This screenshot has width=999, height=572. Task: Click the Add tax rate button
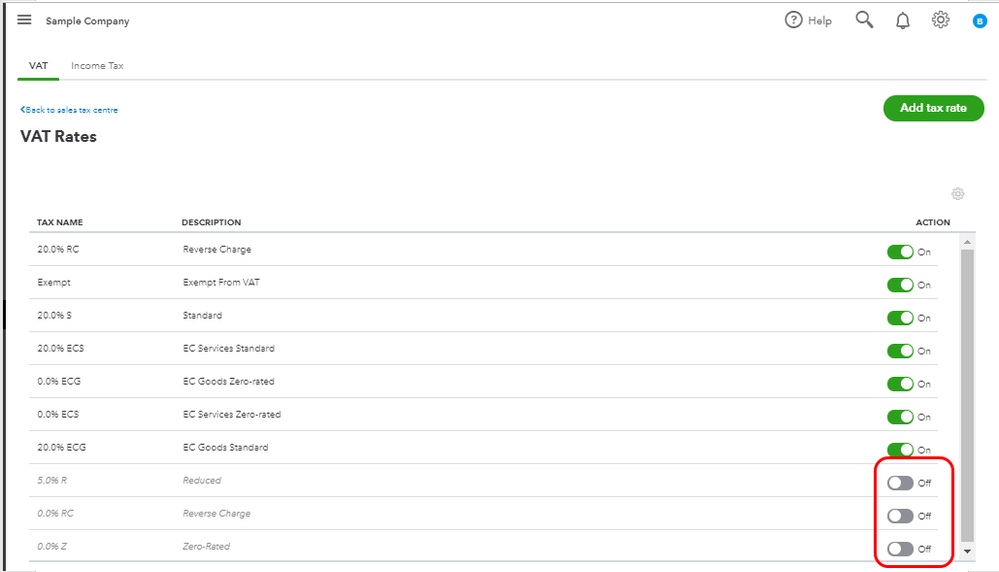(x=933, y=108)
